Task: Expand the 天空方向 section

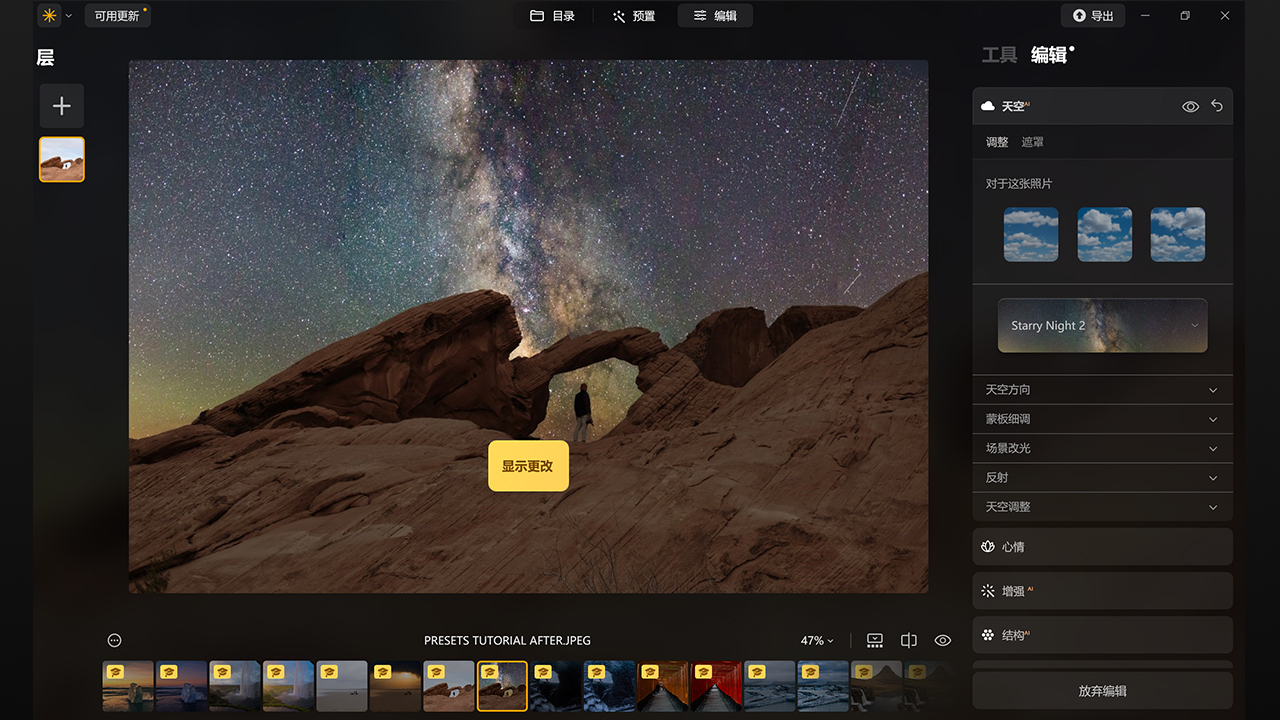Action: pyautogui.click(x=1102, y=389)
